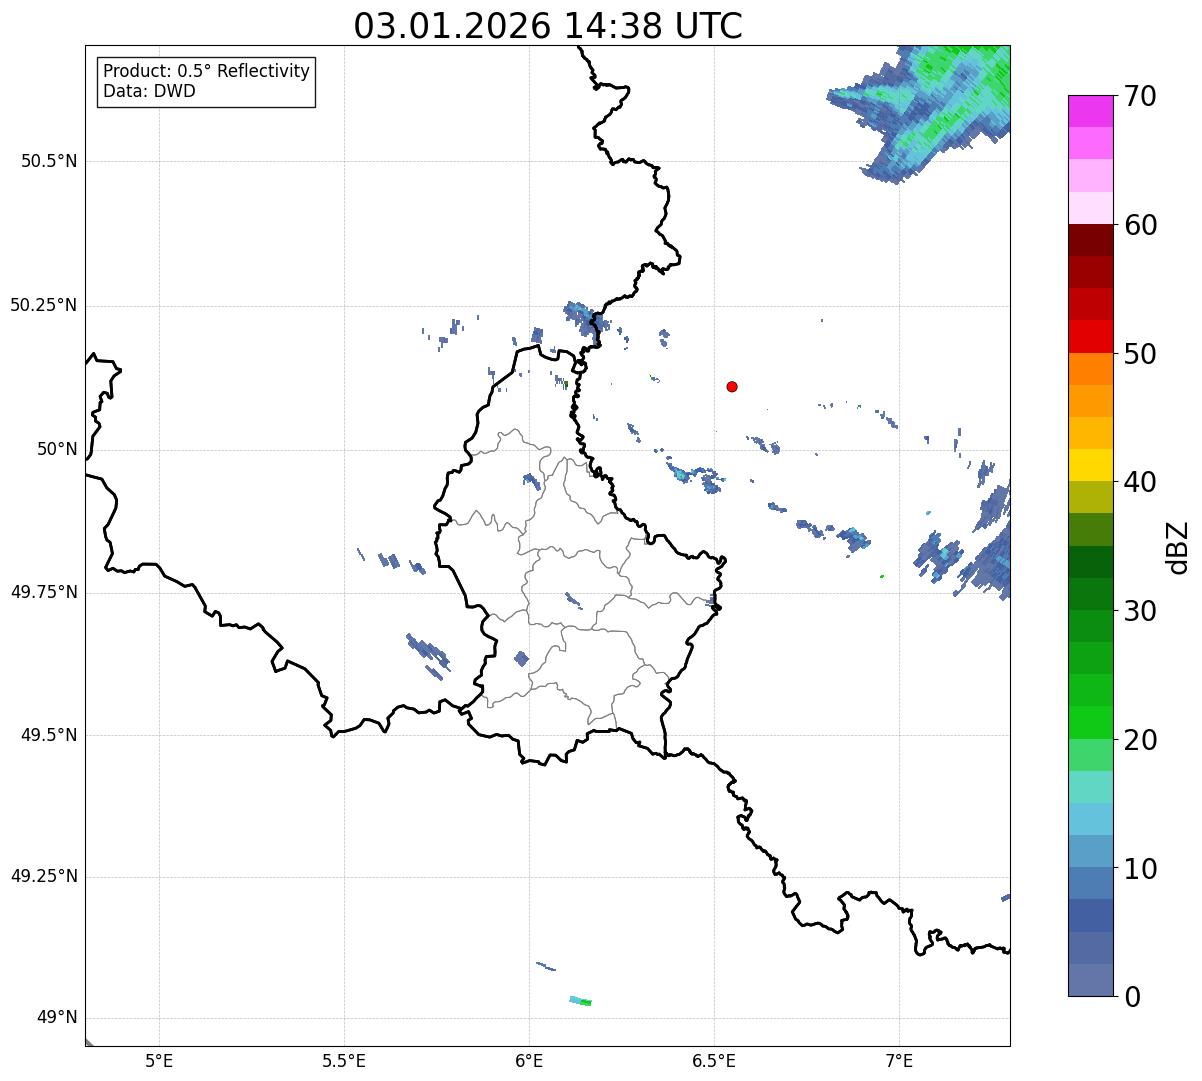Screen dimensions: 1202x1081
Task: Click the light green swatch at 20 dBZ
Action: pyautogui.click(x=1091, y=755)
